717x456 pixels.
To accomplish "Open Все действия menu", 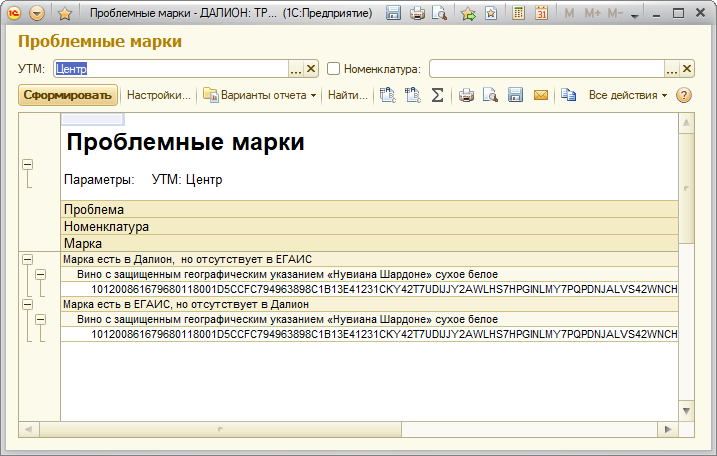I will pos(627,95).
